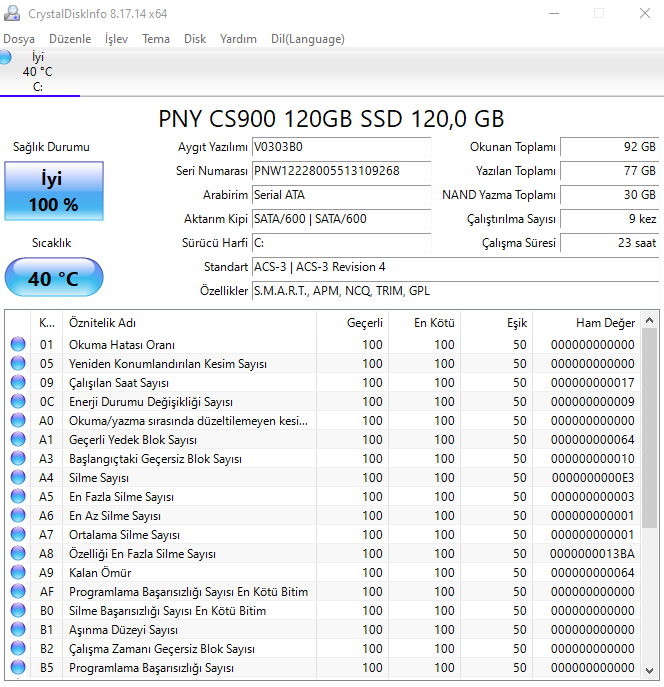Click the PNY CS900 120GB SSD title
Image resolution: width=664 pixels, height=687 pixels.
(331, 119)
